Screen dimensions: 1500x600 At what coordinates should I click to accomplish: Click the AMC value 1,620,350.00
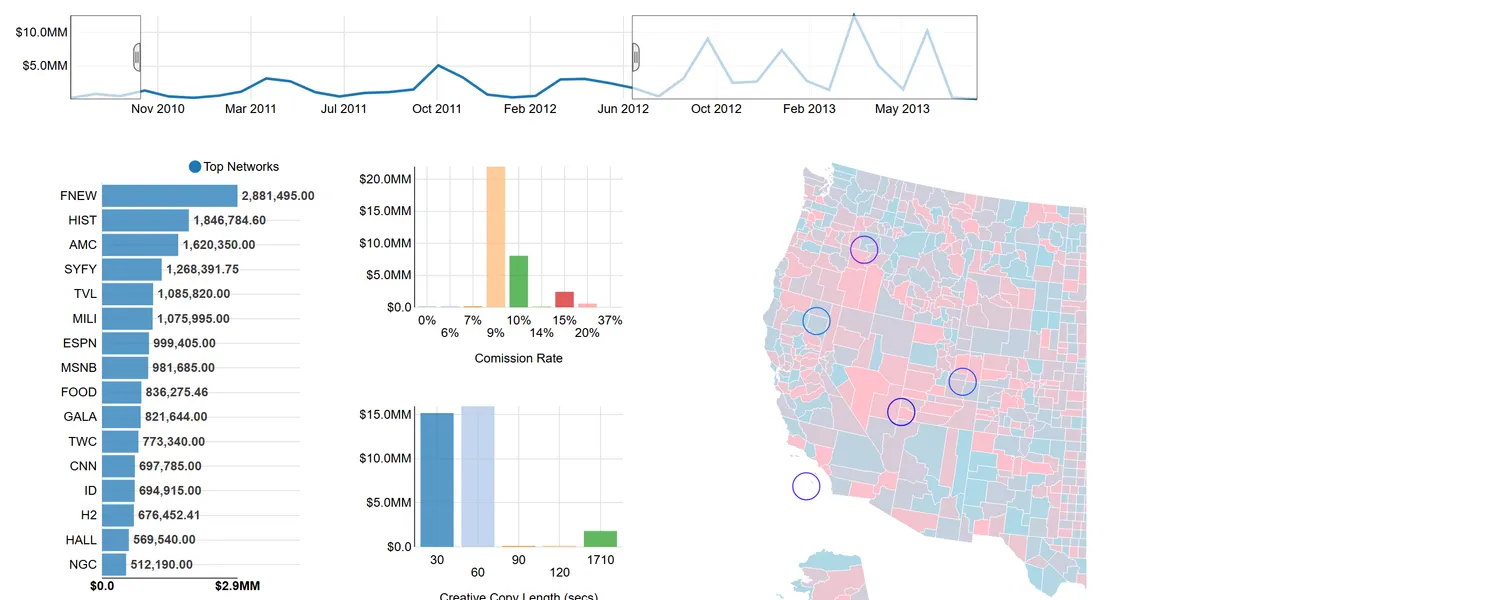218,245
